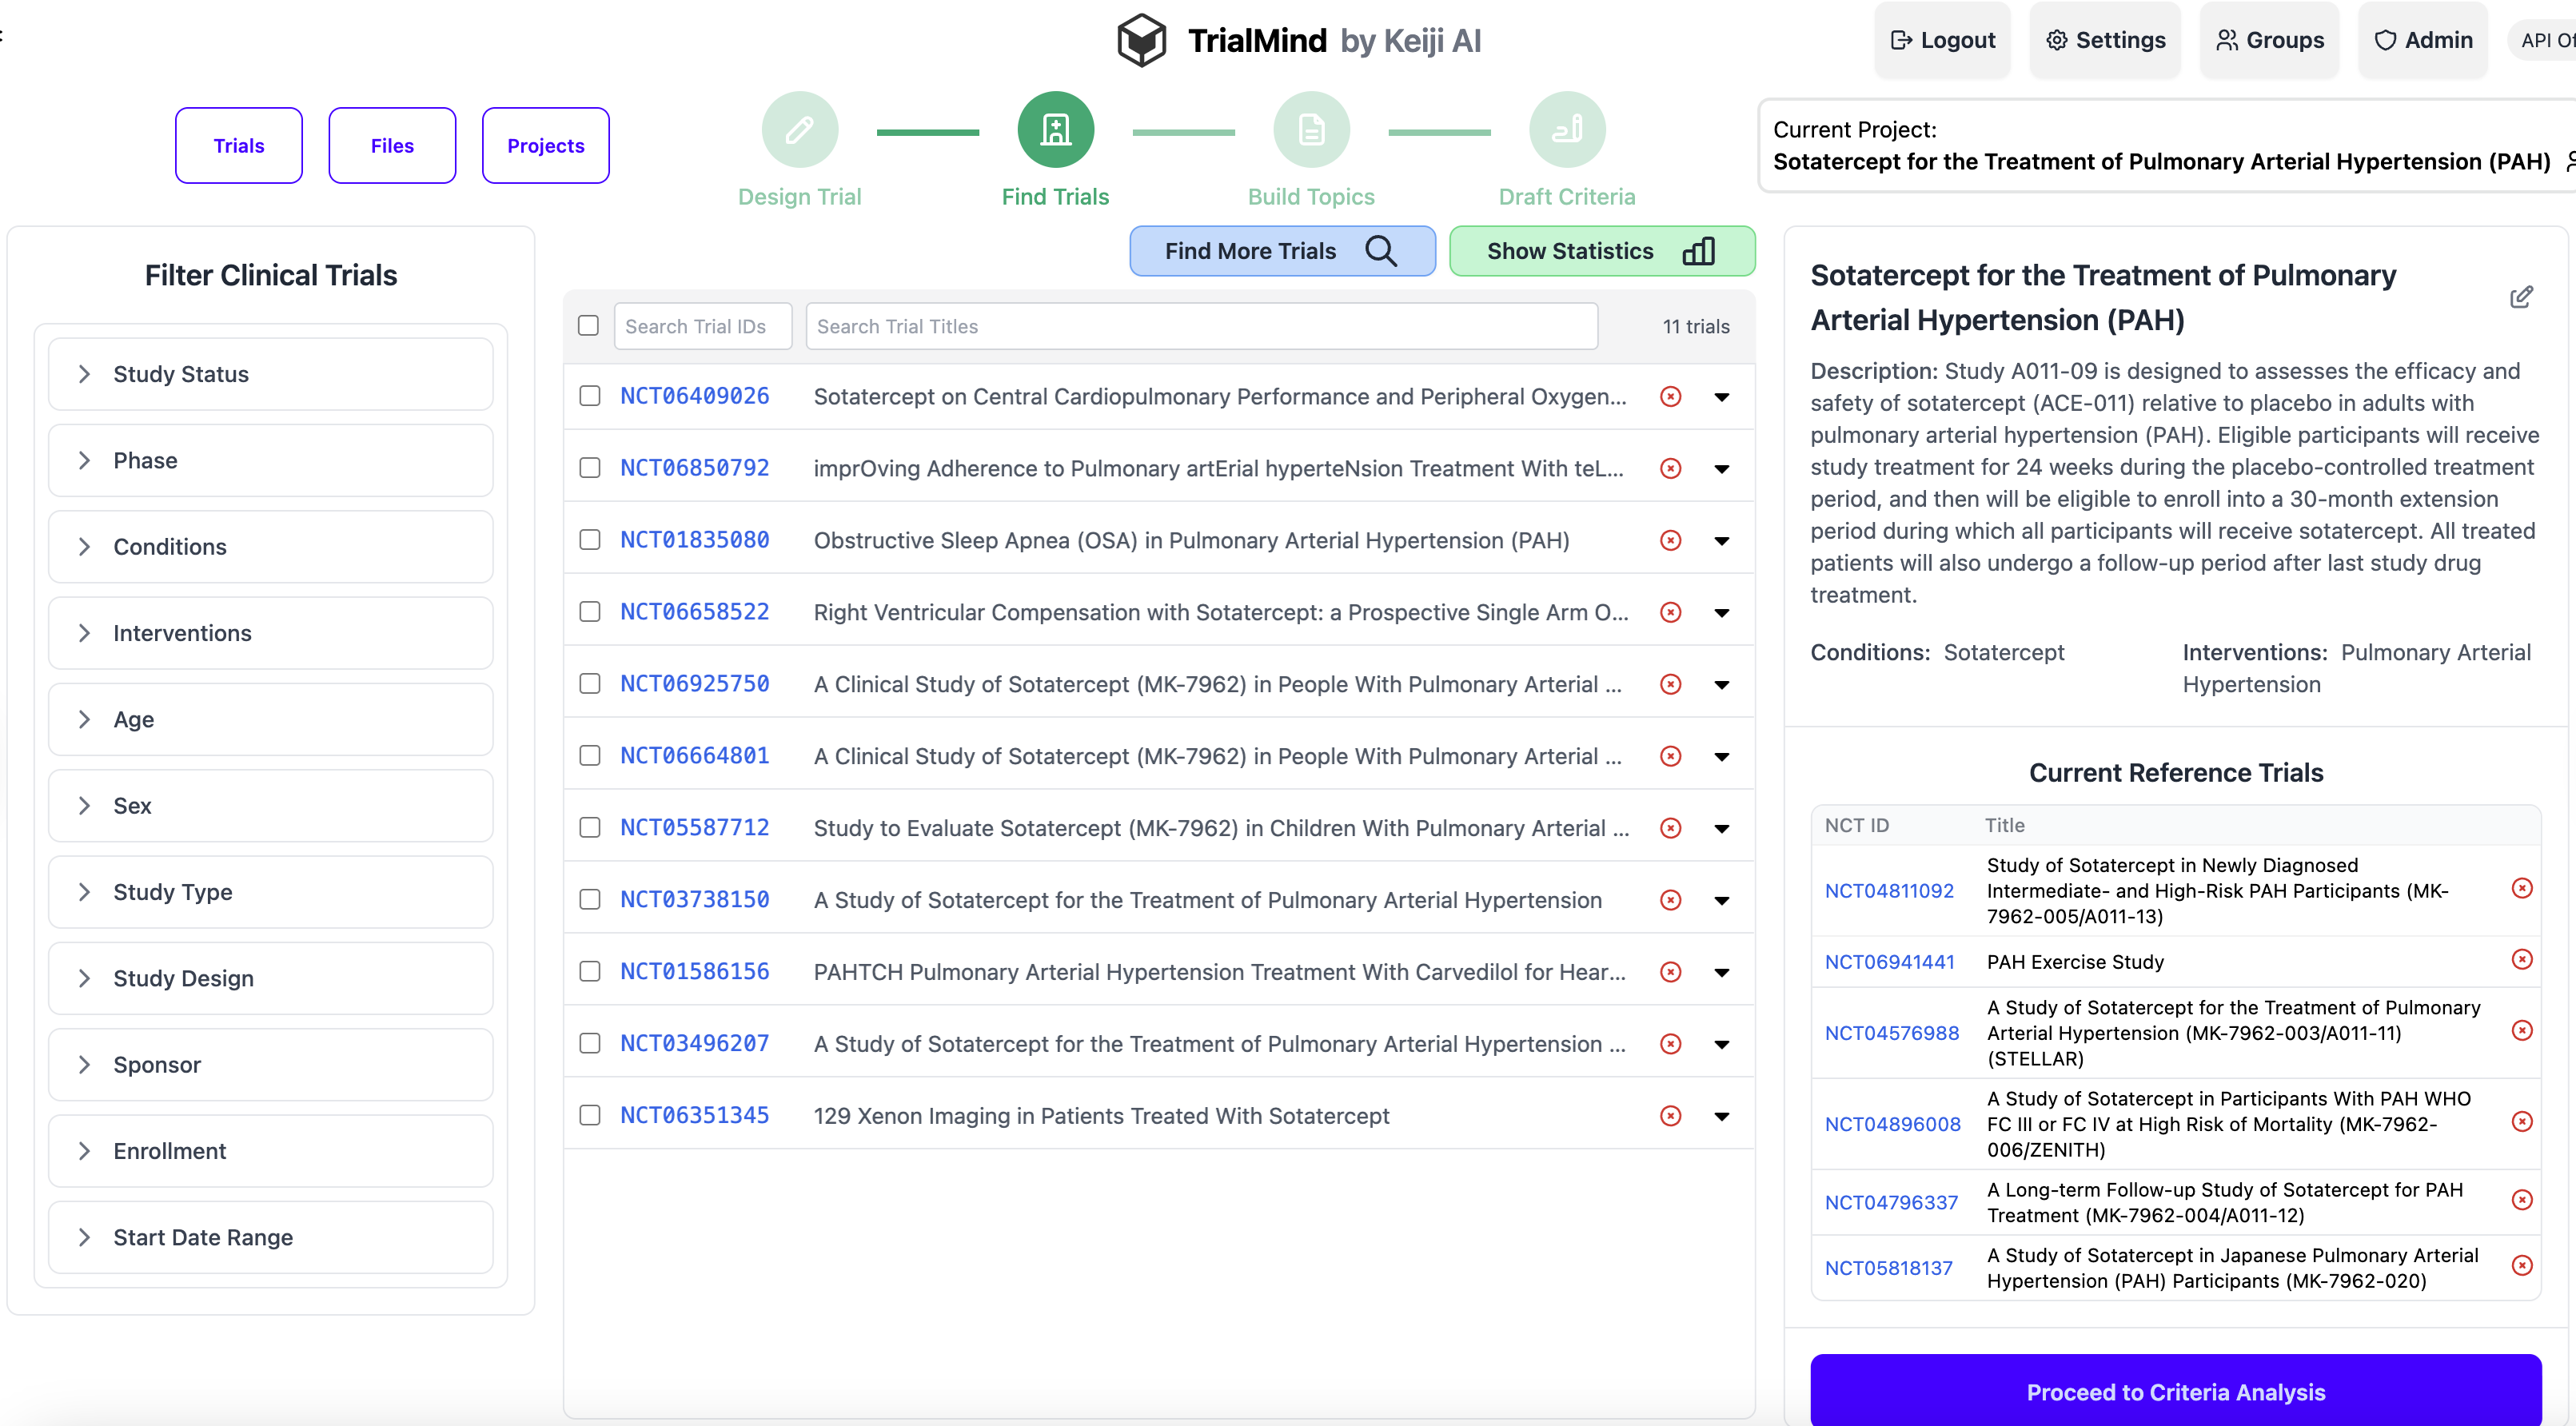Click the Design Trial pencil step icon
The image size is (2576, 1426).
tap(799, 130)
